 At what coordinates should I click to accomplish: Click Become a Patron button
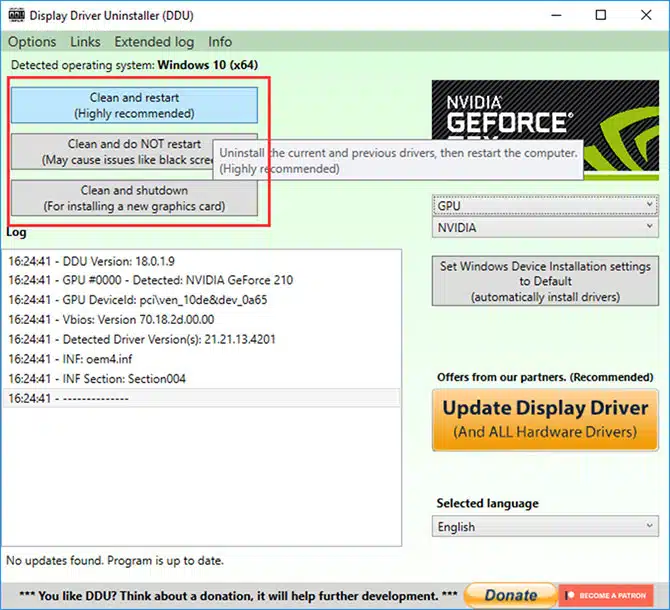pos(606,595)
